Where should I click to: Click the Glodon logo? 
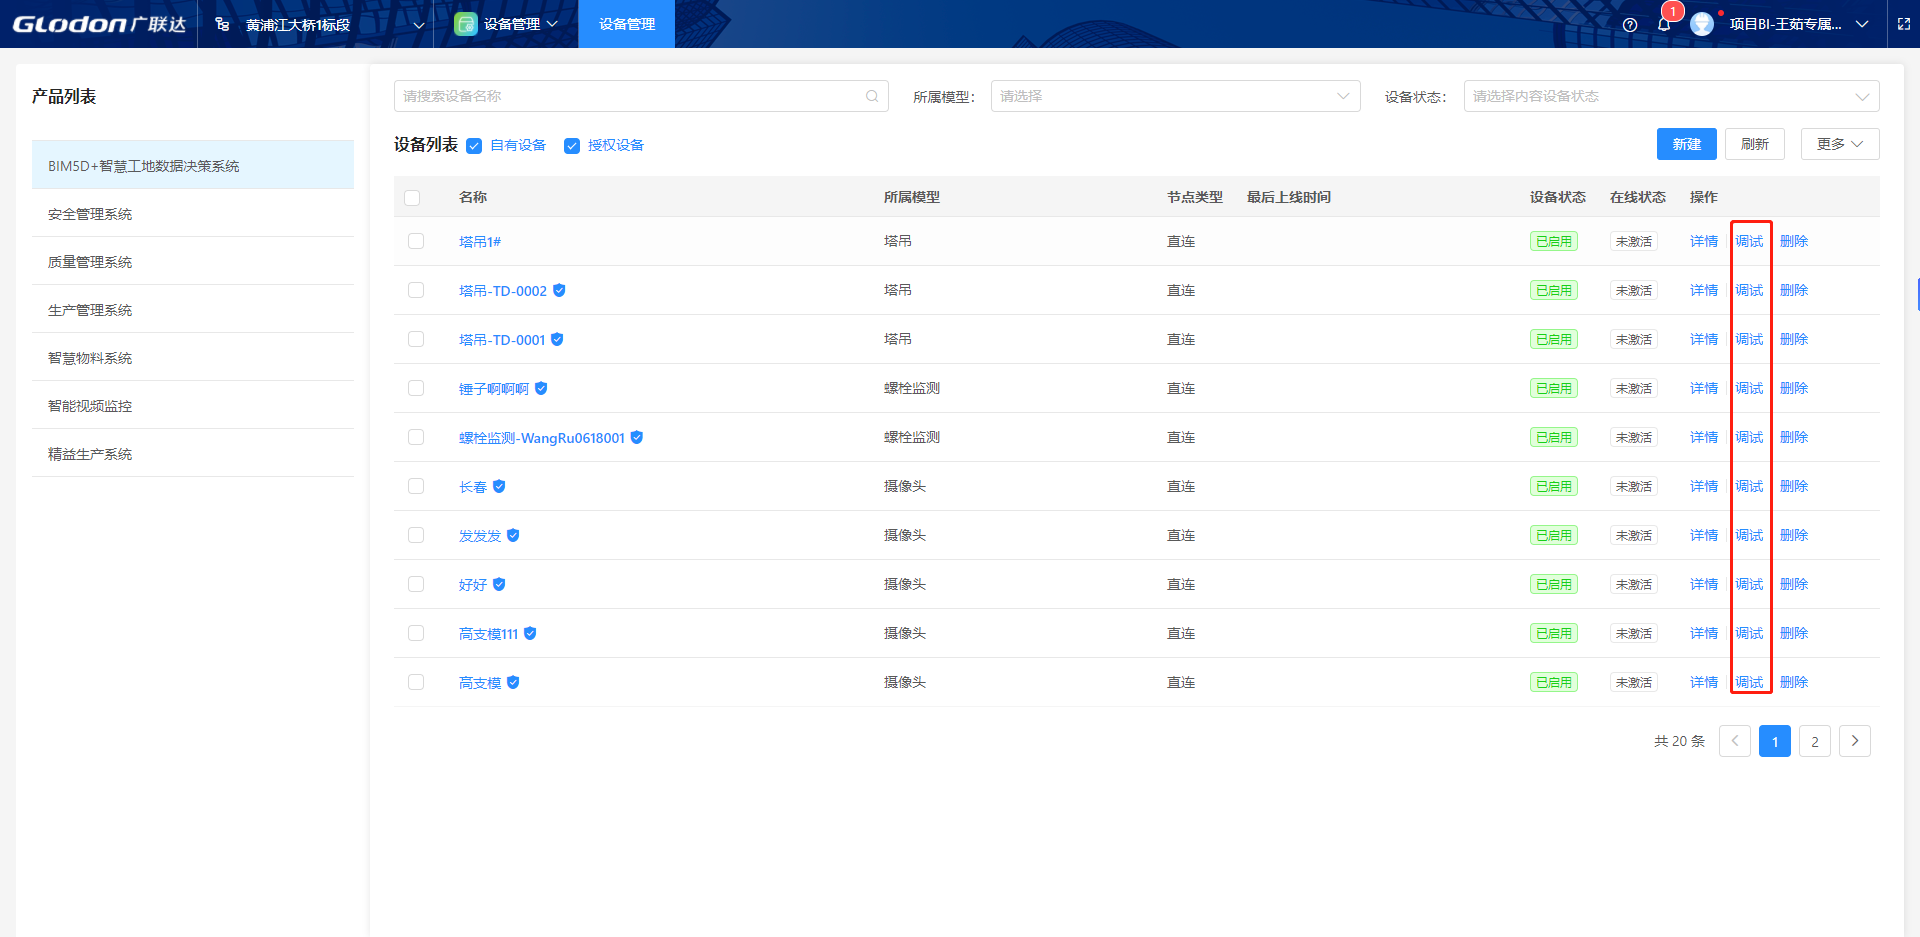click(x=99, y=24)
